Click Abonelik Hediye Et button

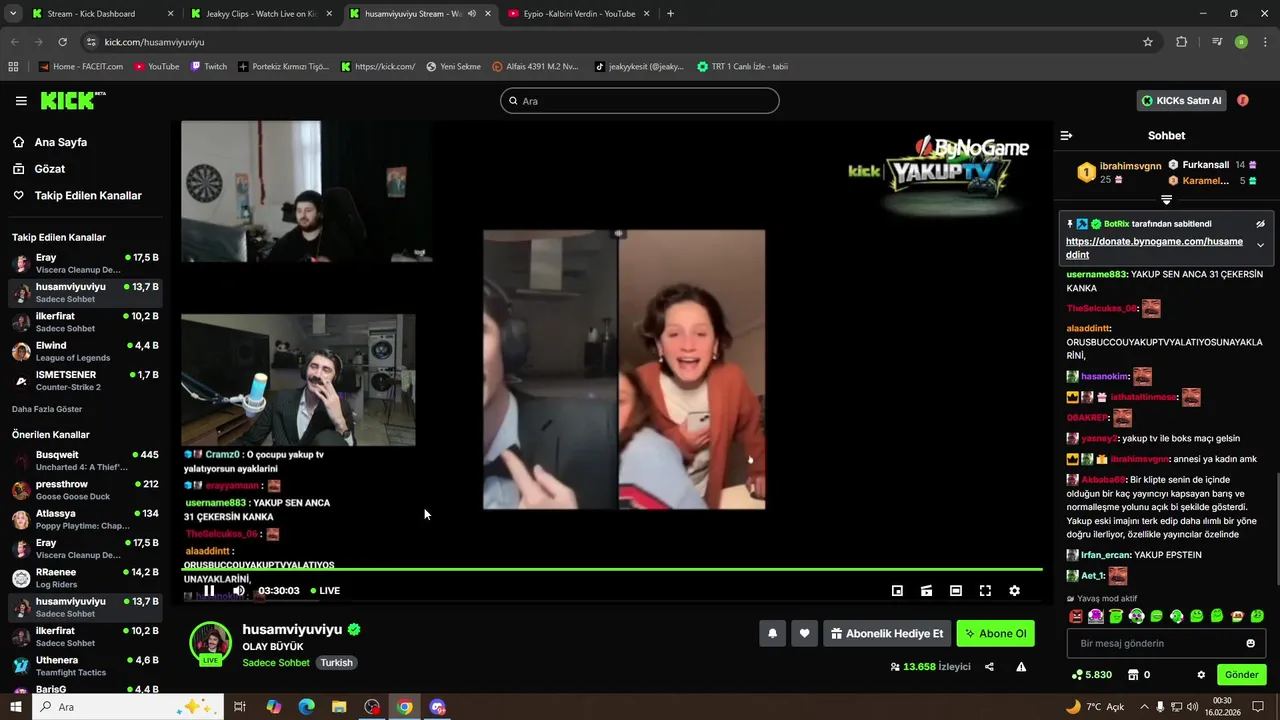pos(886,633)
